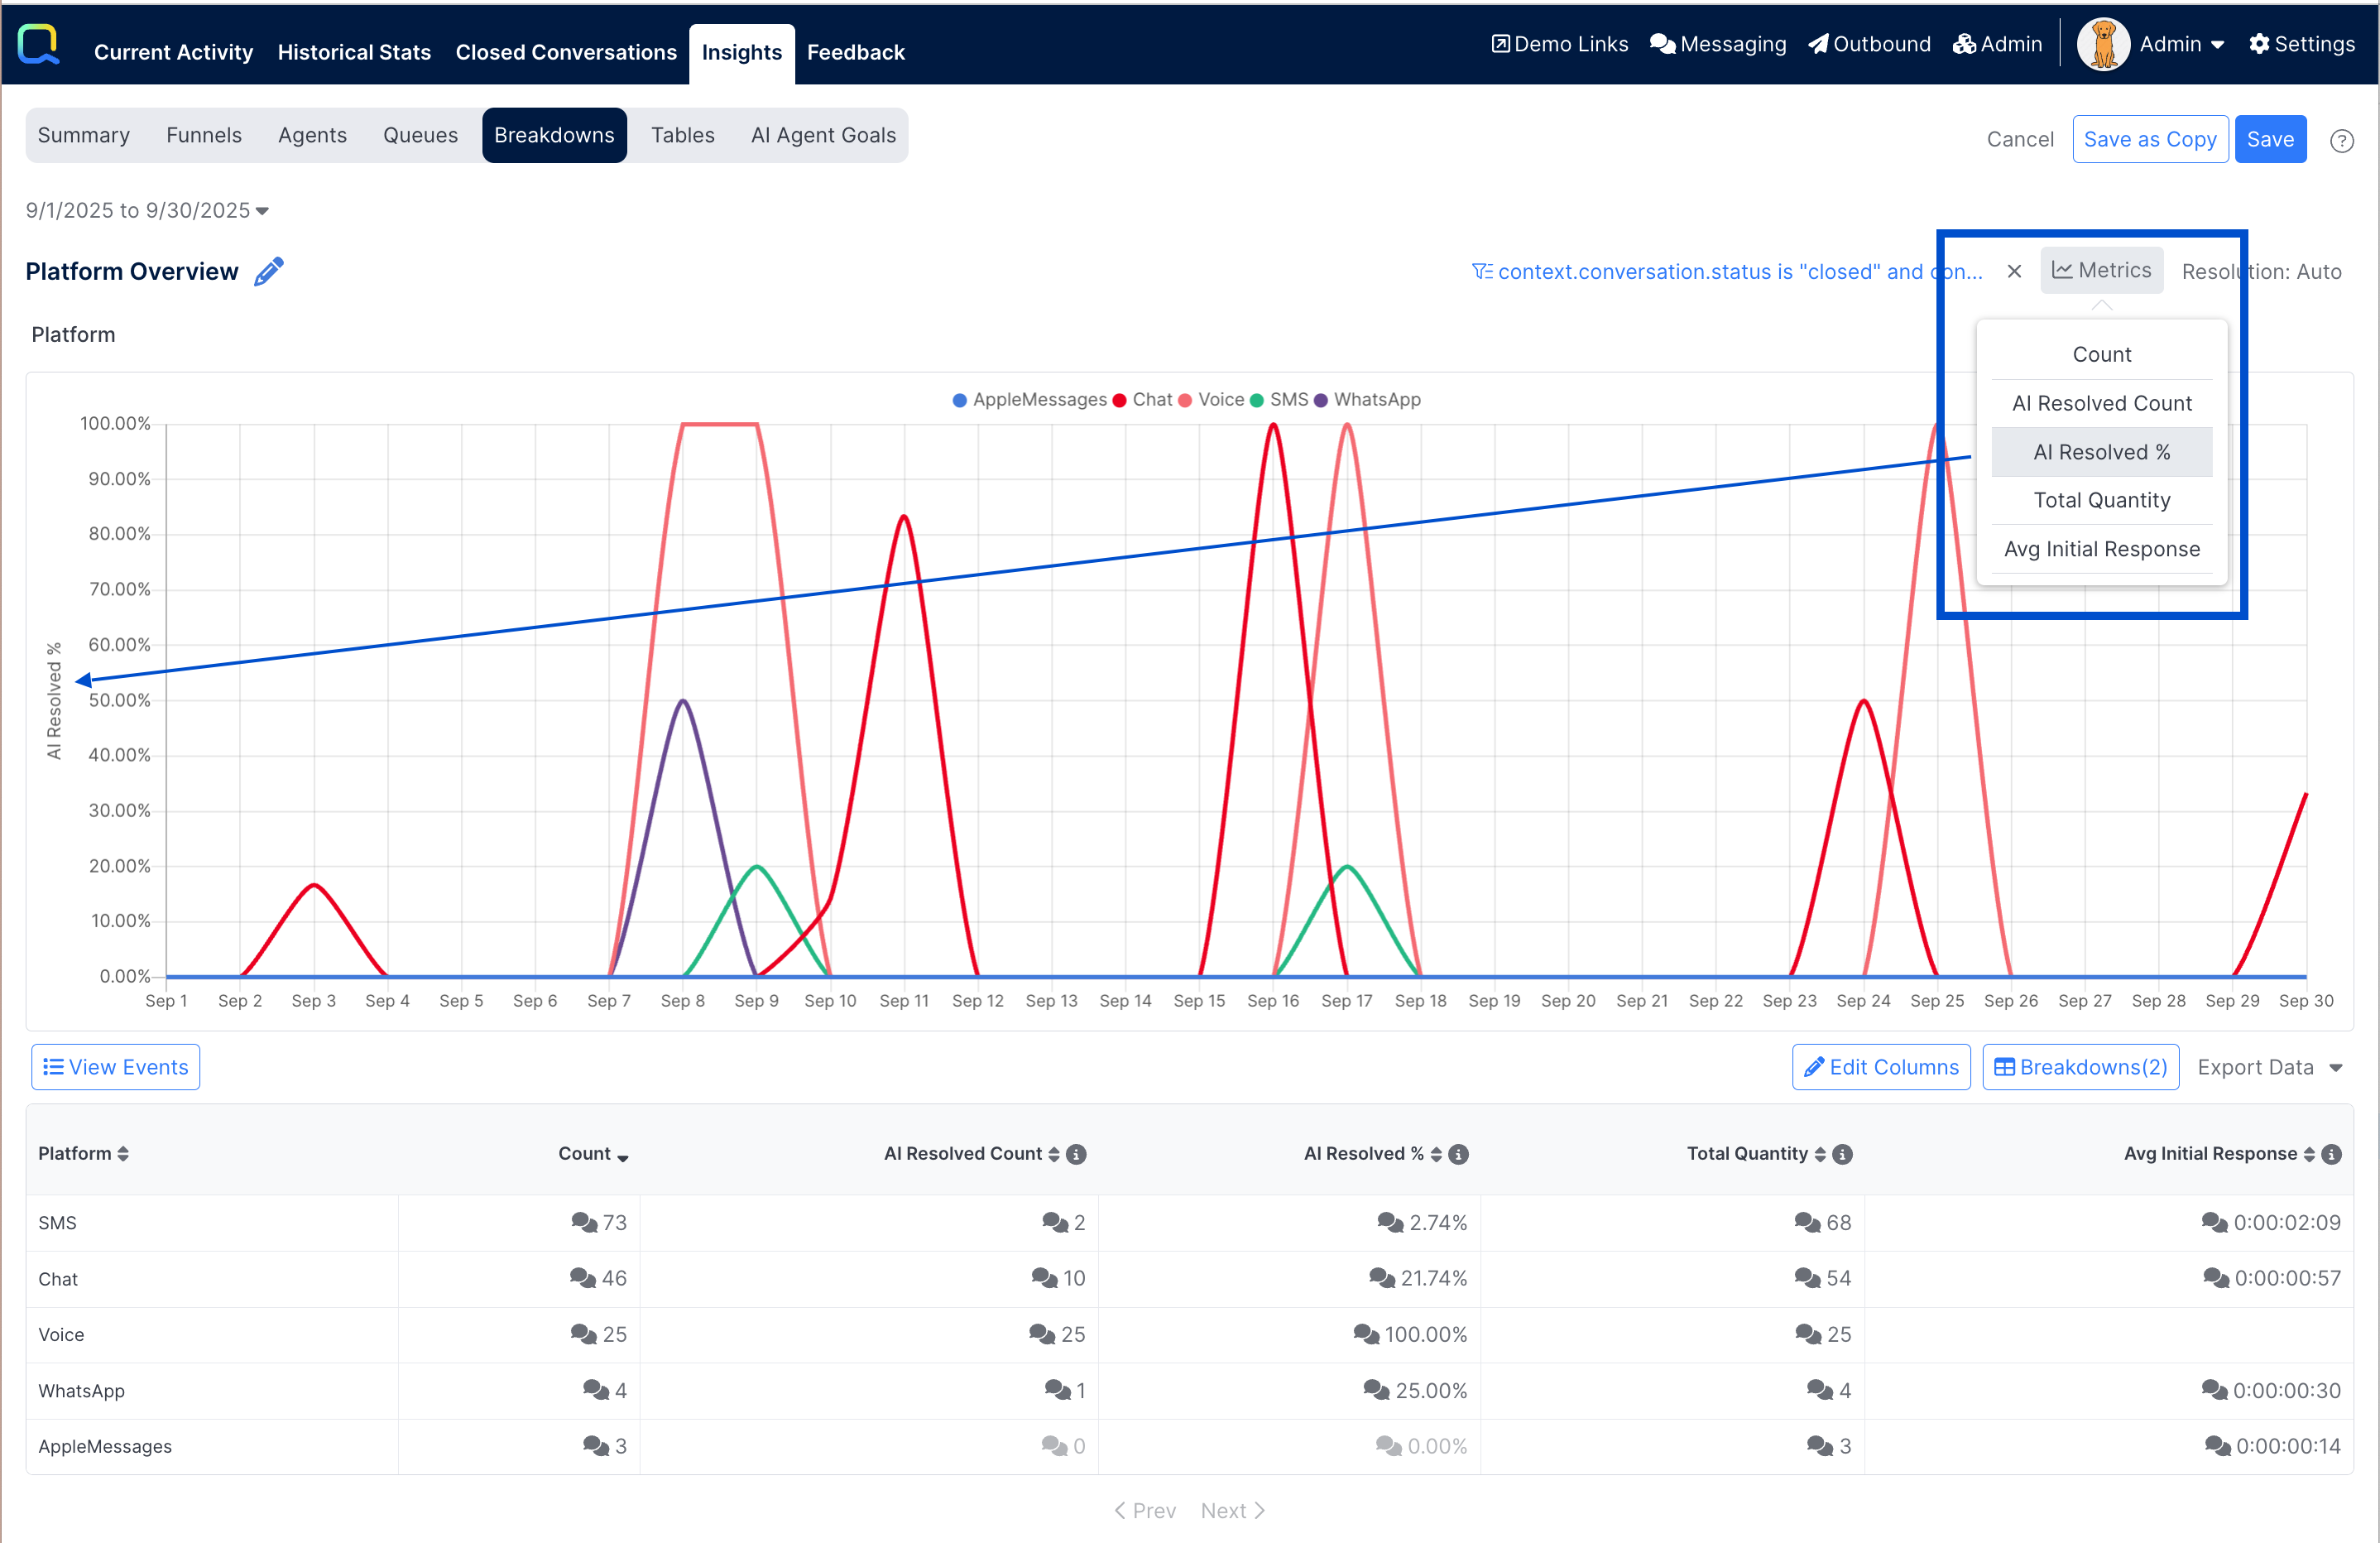Toggle WhatsApp series in the chart legend

click(1366, 400)
